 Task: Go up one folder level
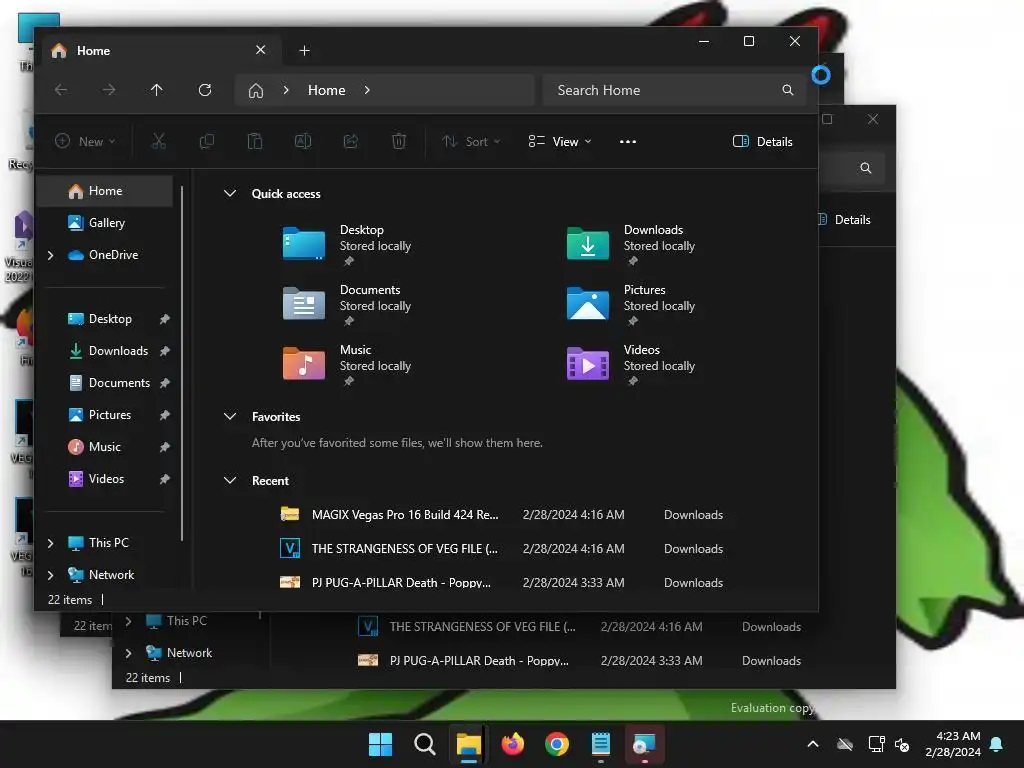tap(157, 90)
